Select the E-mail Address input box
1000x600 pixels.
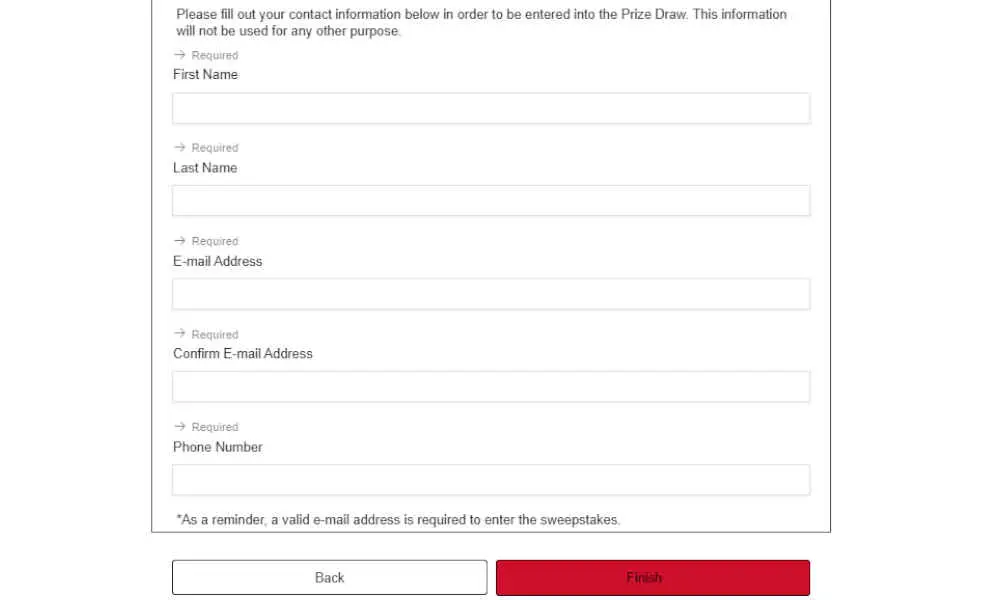tap(491, 294)
